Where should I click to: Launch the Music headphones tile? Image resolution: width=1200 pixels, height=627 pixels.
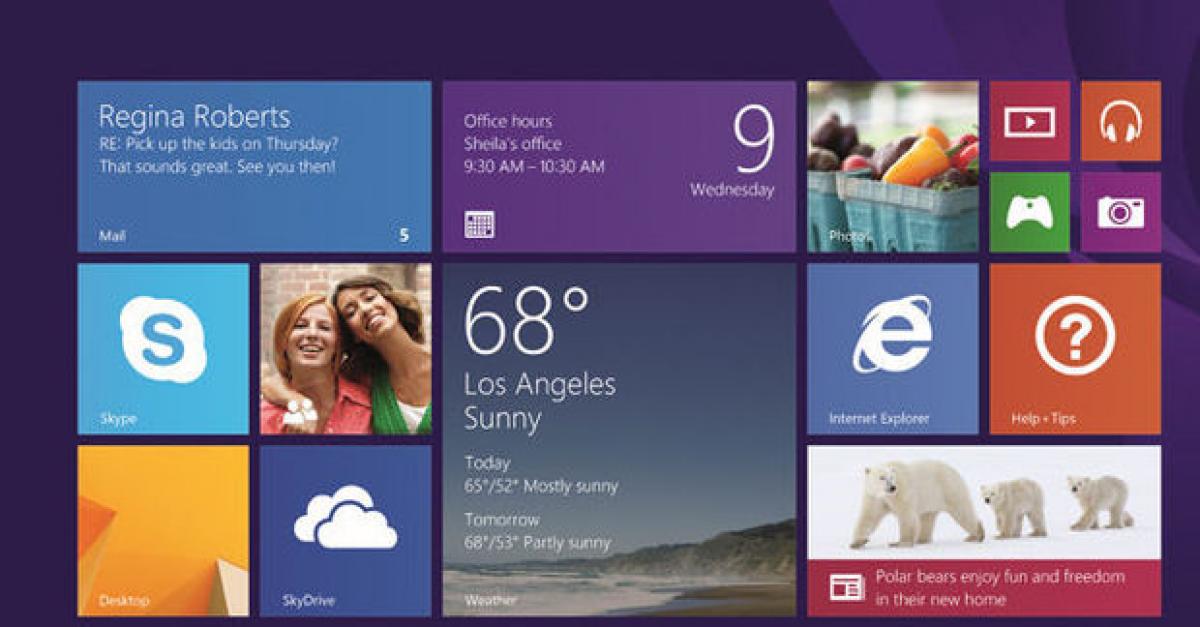pyautogui.click(x=1121, y=121)
